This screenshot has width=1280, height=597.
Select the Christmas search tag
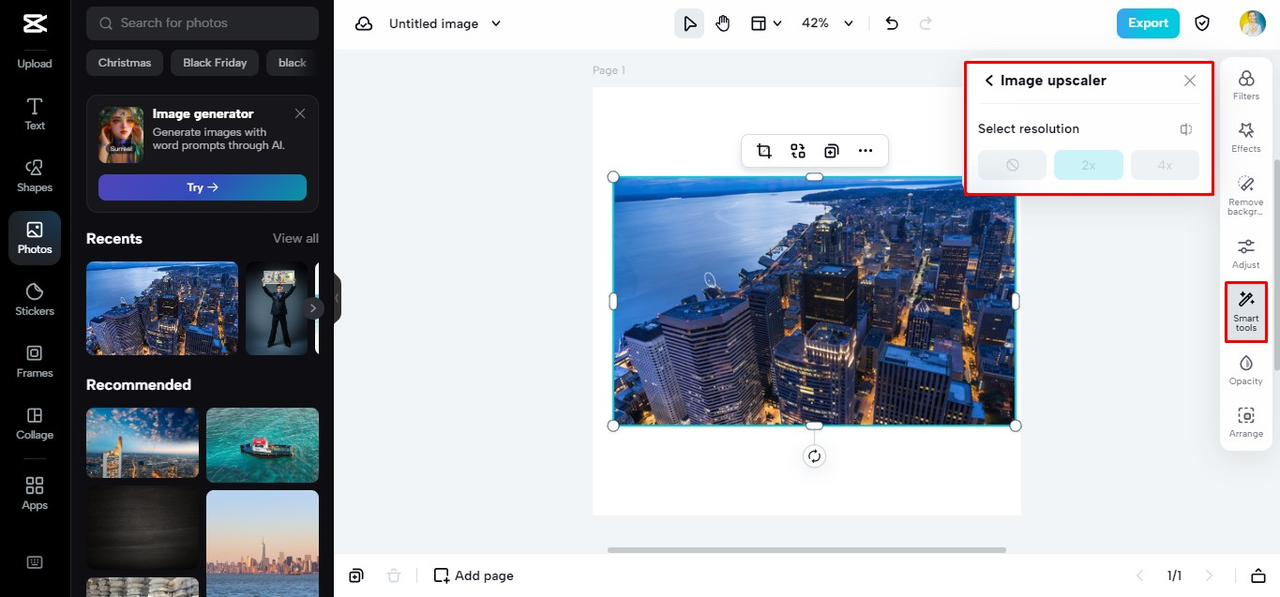click(x=125, y=63)
